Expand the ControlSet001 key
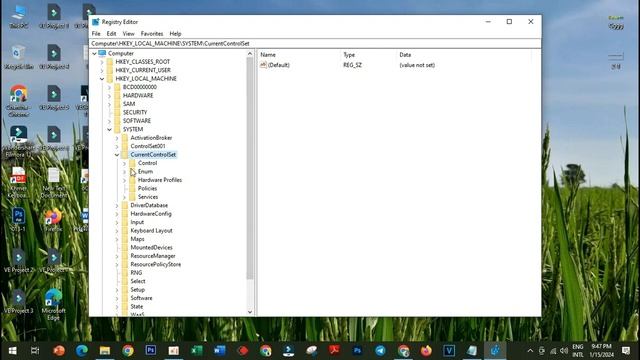This screenshot has height=360, width=640. coord(117,146)
